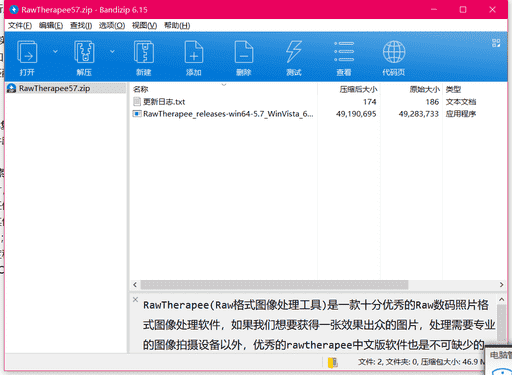512x375 pixels.
Task: Click the Codepage (代码页) globe icon
Action: pyautogui.click(x=394, y=52)
